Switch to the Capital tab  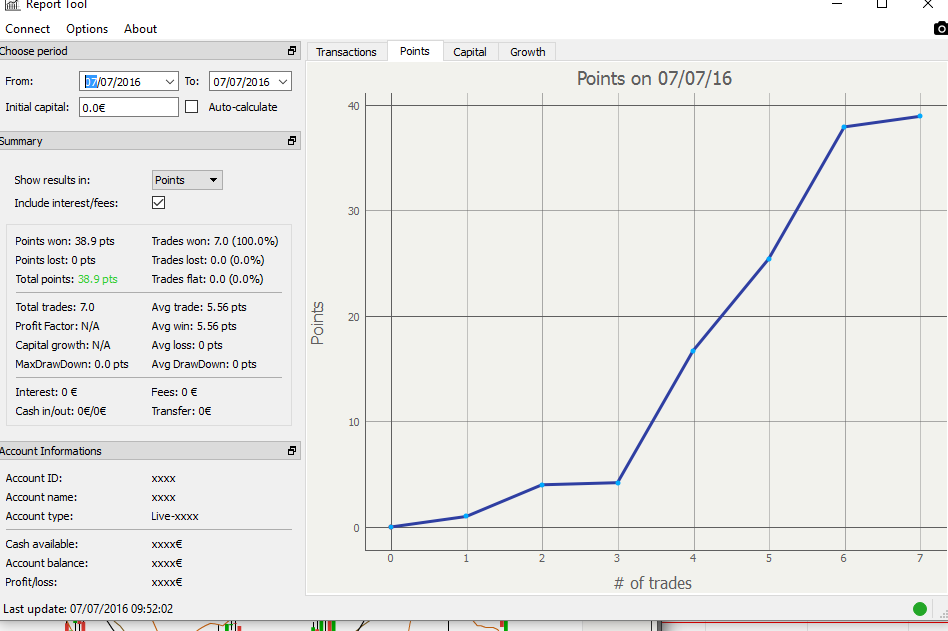[x=470, y=52]
